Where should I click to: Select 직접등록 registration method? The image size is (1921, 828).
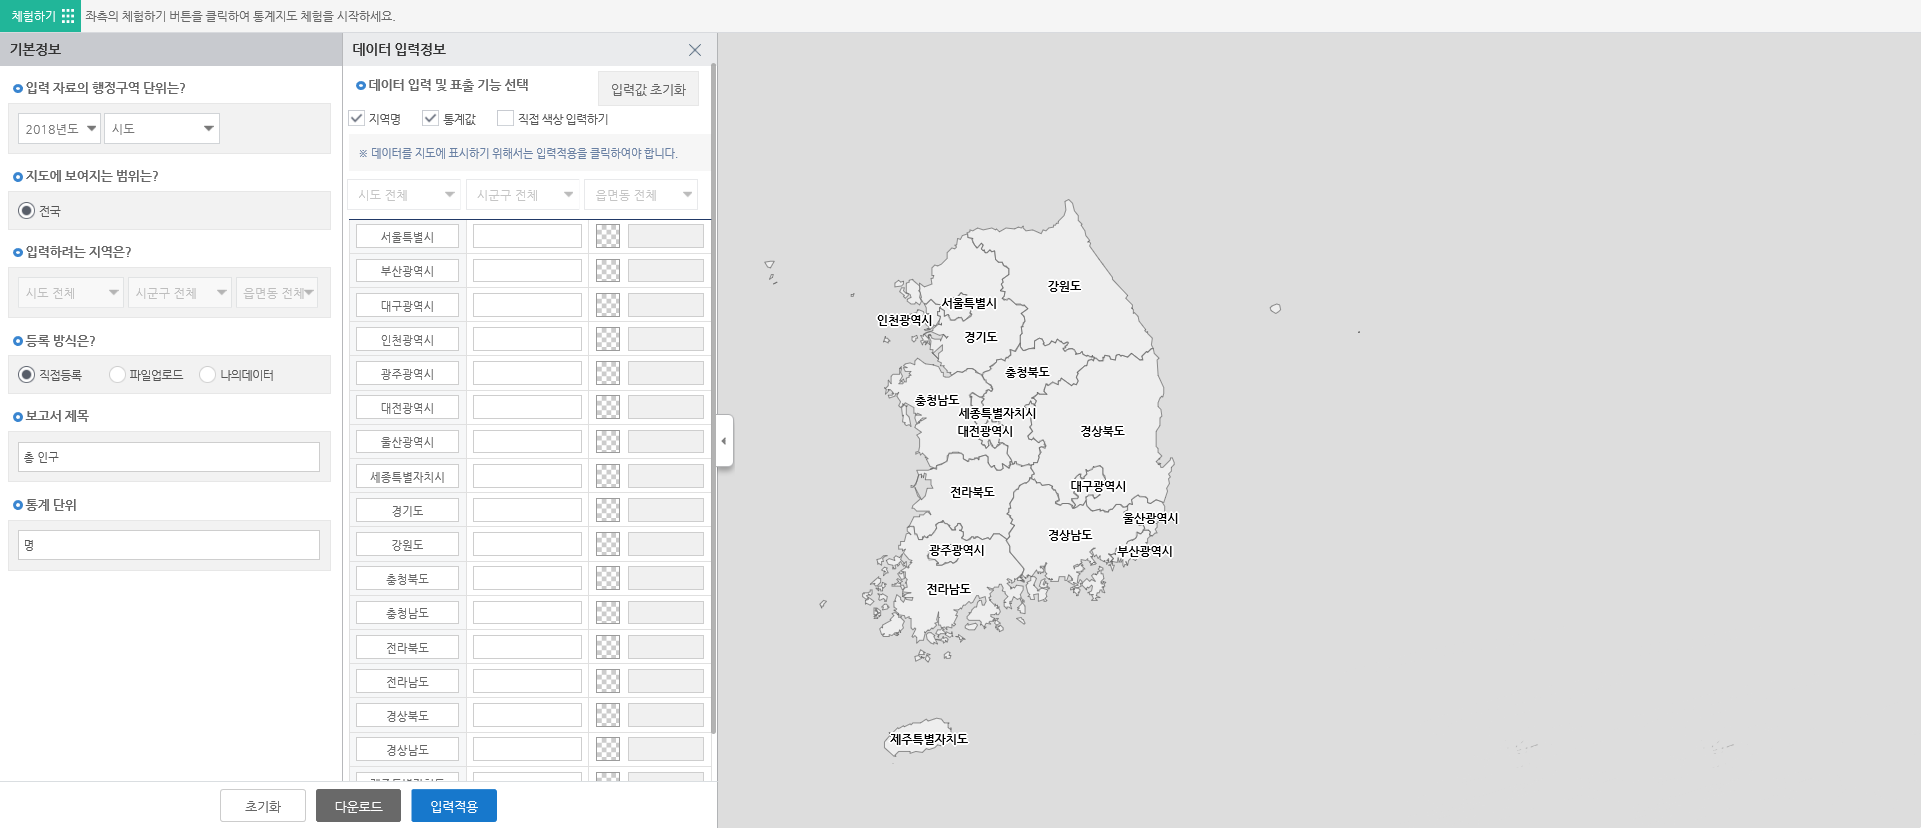(x=27, y=374)
